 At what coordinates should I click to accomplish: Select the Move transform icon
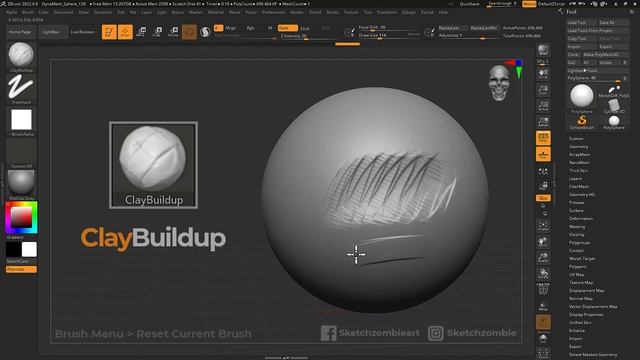coord(141,32)
